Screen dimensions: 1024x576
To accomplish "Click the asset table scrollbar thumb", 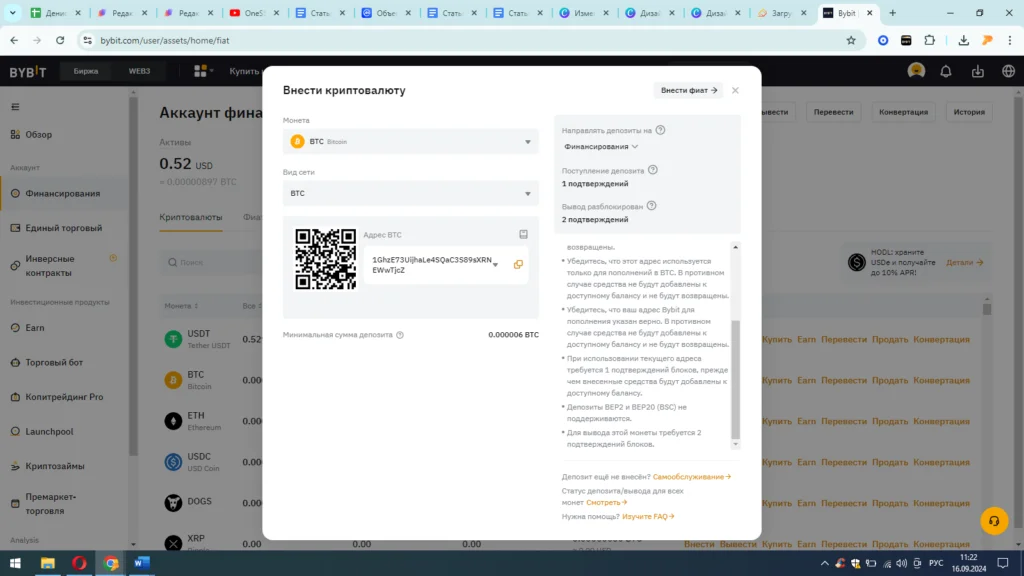I will [987, 308].
